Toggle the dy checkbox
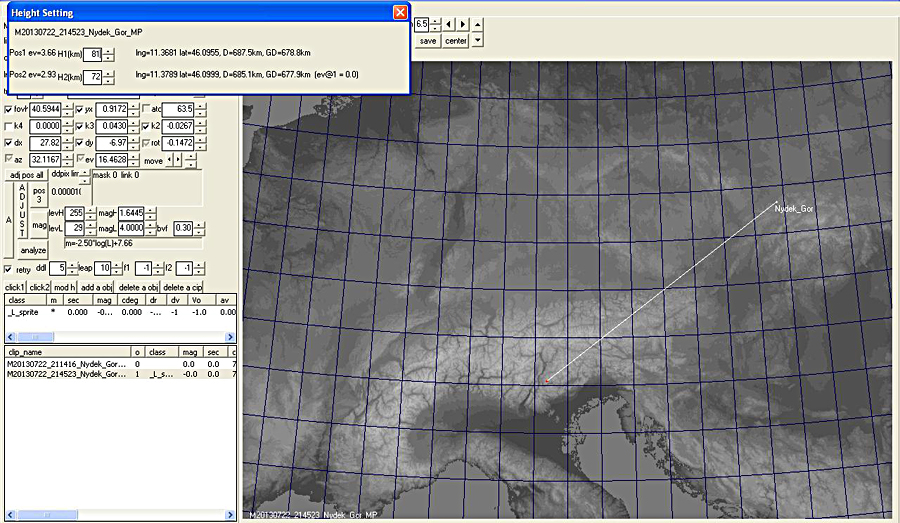The height and width of the screenshot is (523, 900). 79,142
